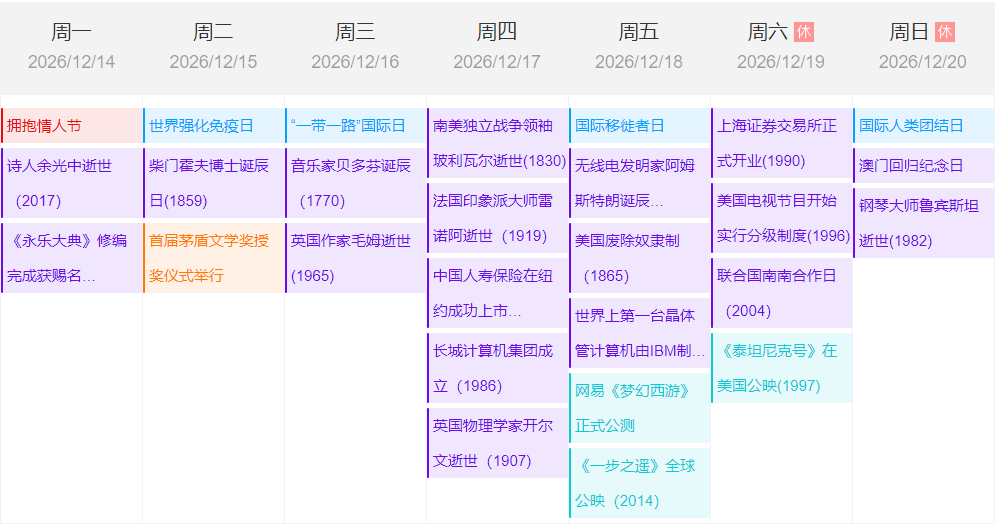Open 《一步之遥》全球公映 (2014) entry
The height and width of the screenshot is (524, 999).
(x=640, y=483)
